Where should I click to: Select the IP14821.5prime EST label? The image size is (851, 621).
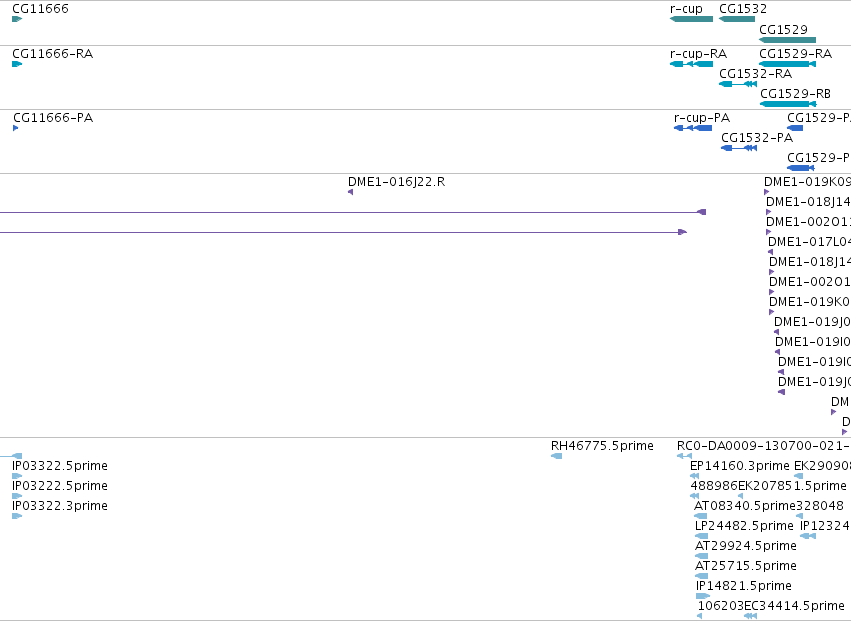[744, 586]
